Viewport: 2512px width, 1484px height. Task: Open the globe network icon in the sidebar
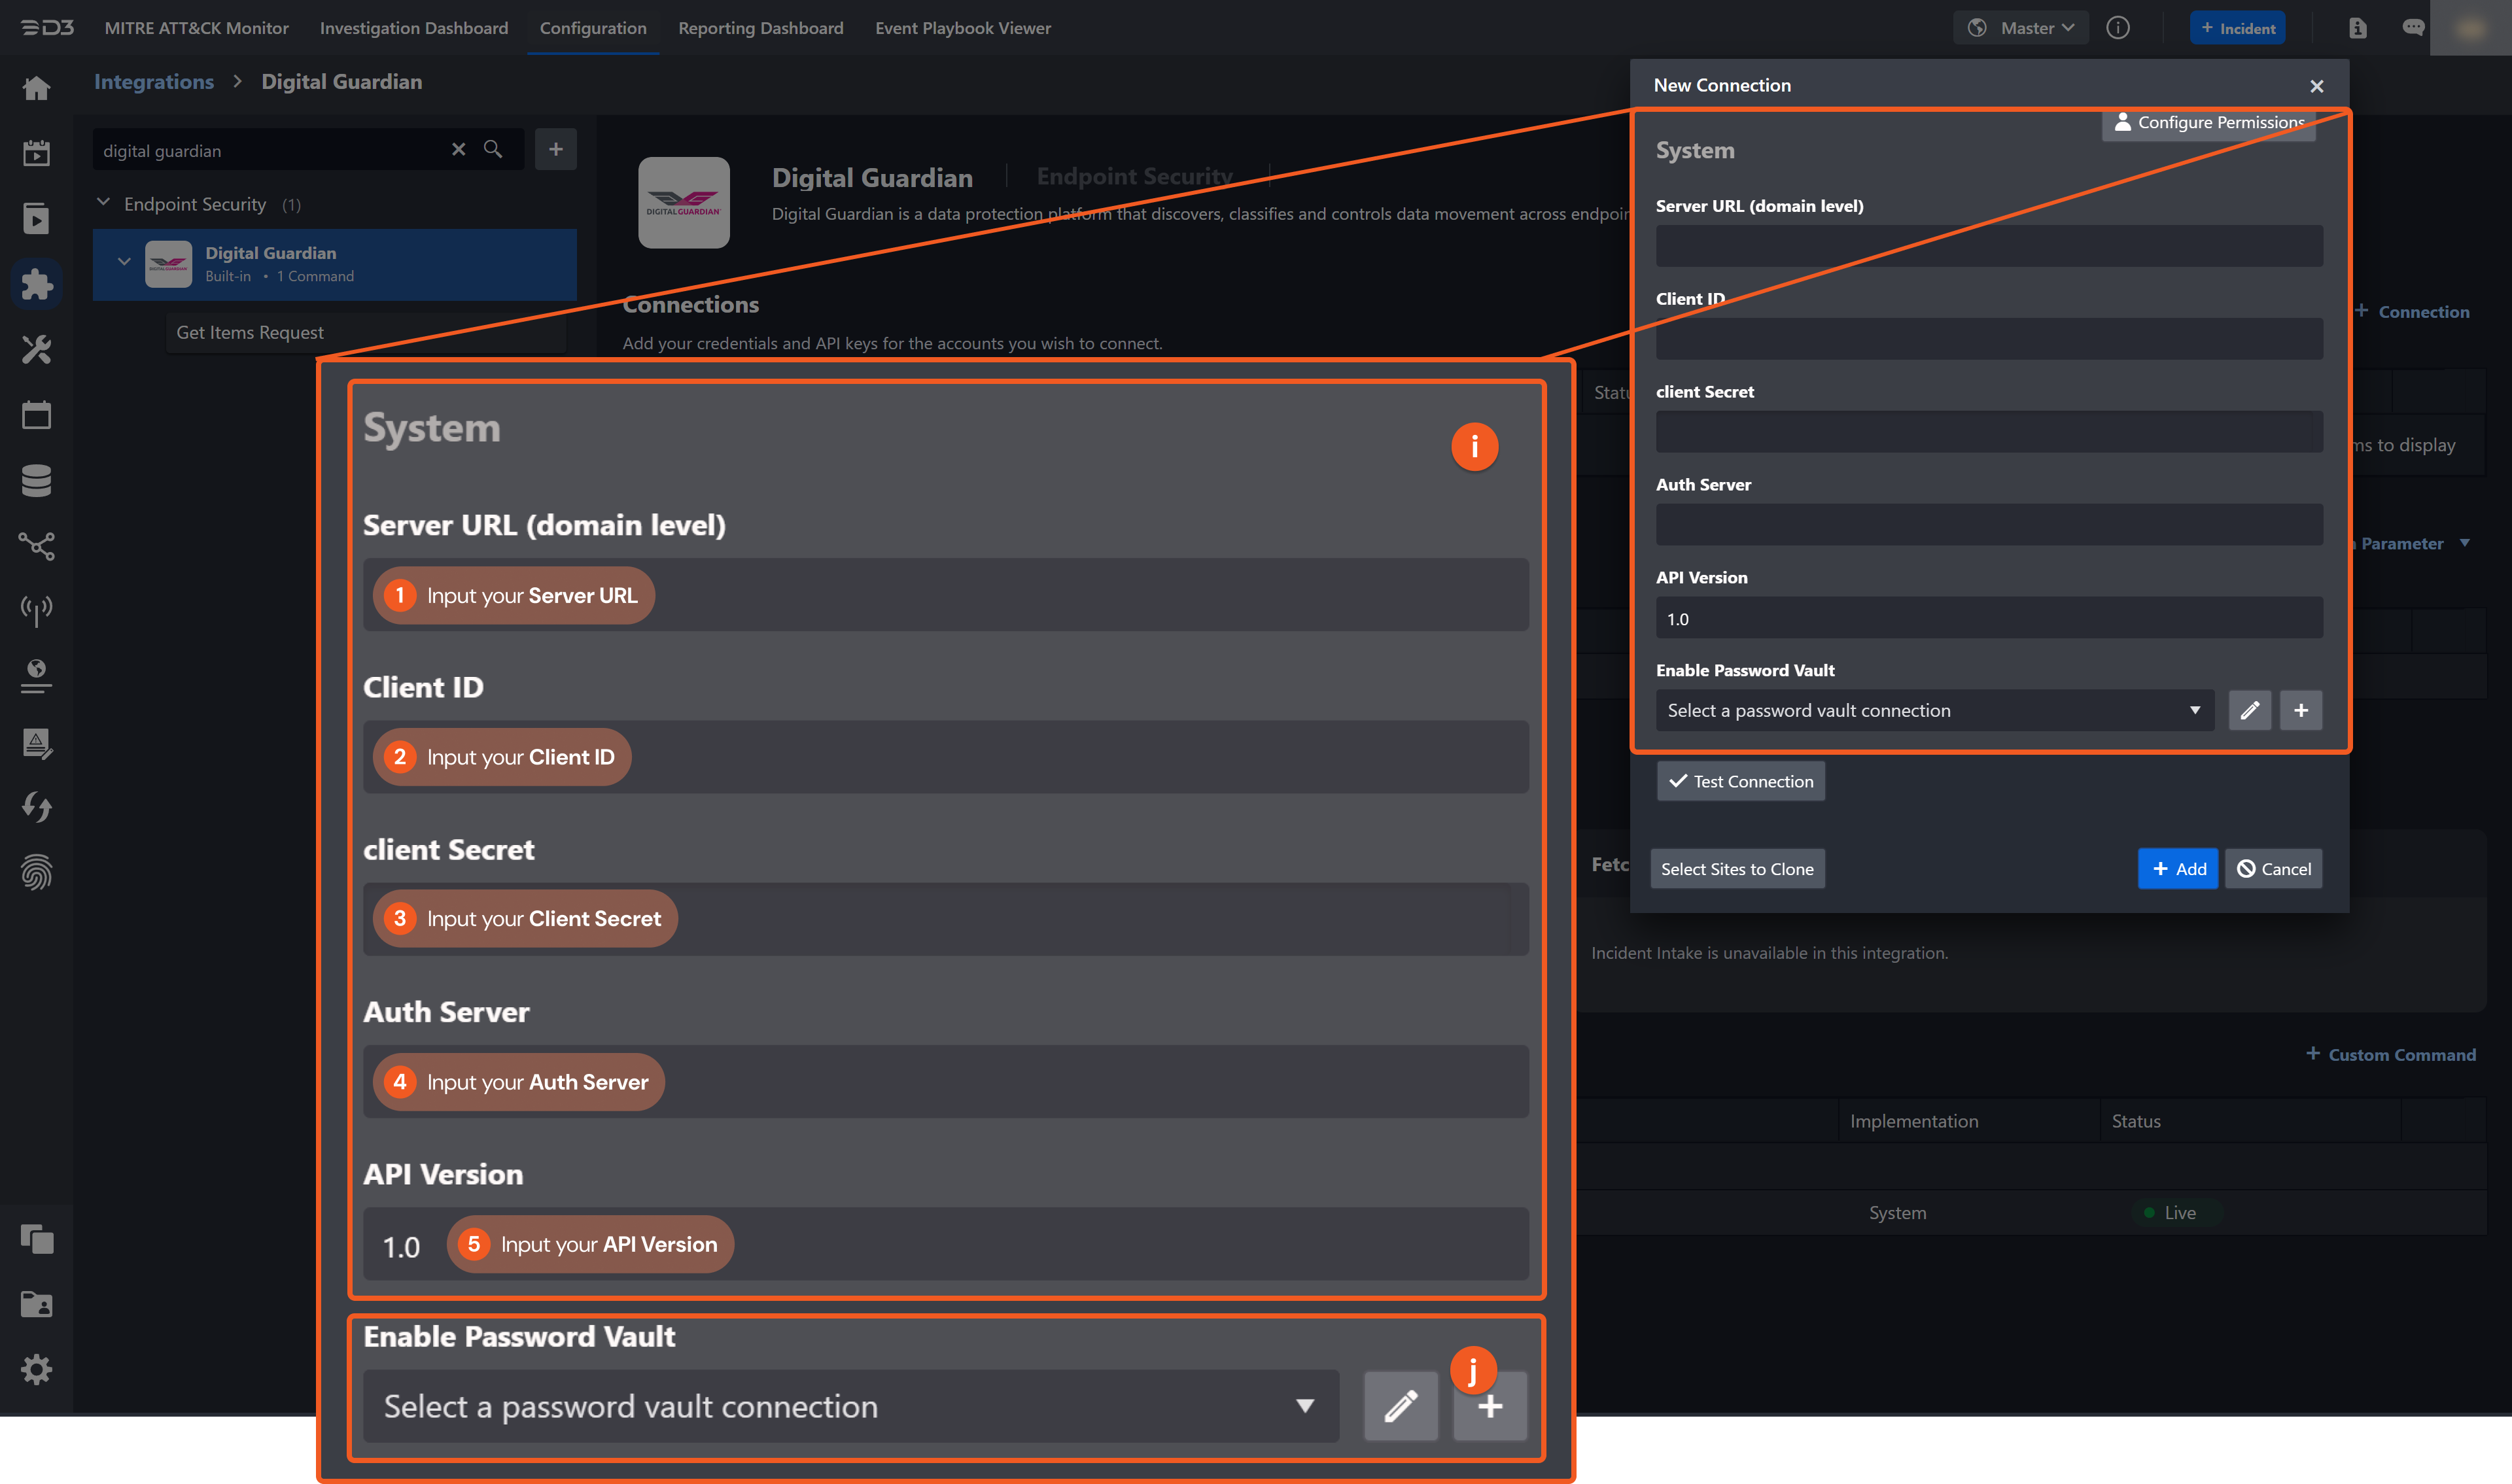coord(37,676)
